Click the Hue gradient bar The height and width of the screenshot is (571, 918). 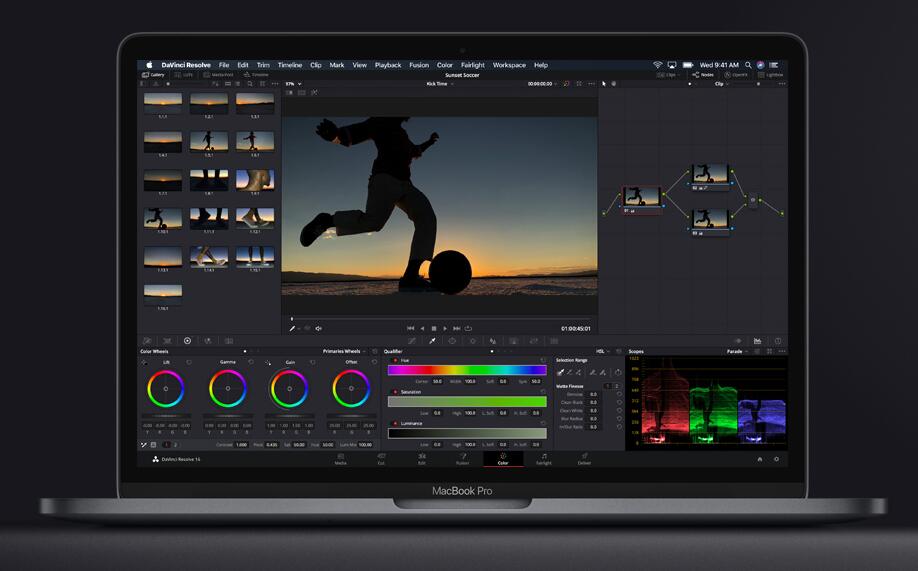click(467, 370)
